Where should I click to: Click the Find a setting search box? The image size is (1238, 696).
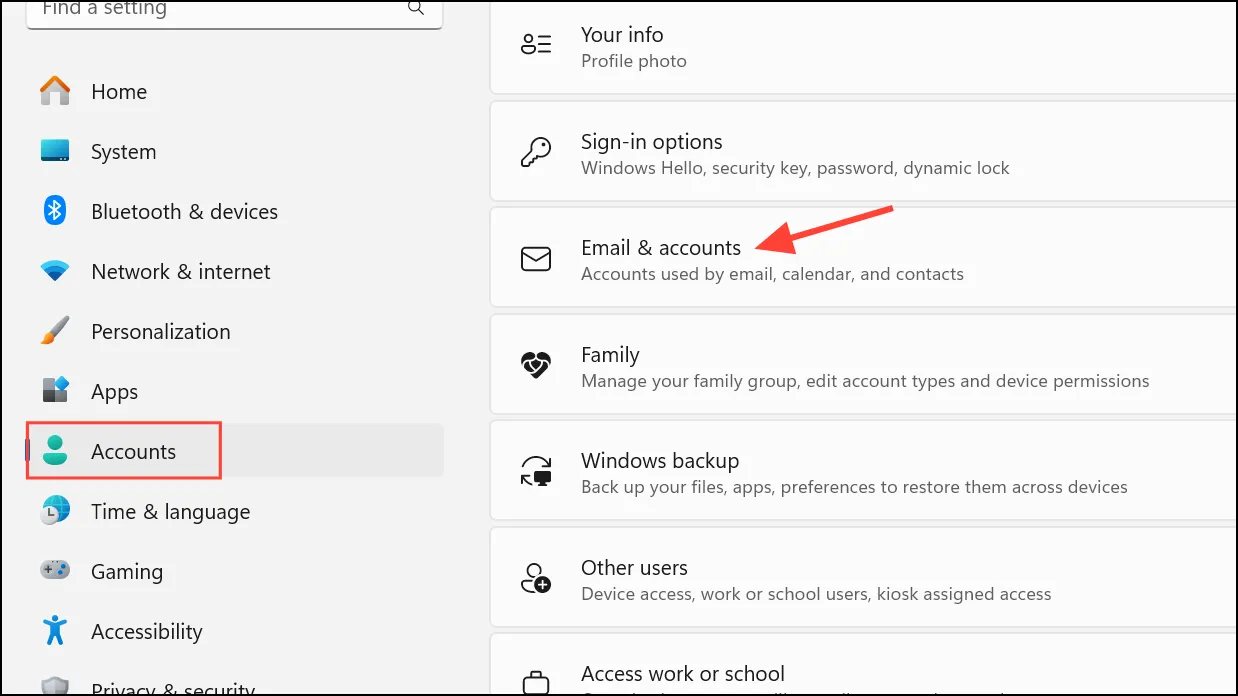coord(235,12)
